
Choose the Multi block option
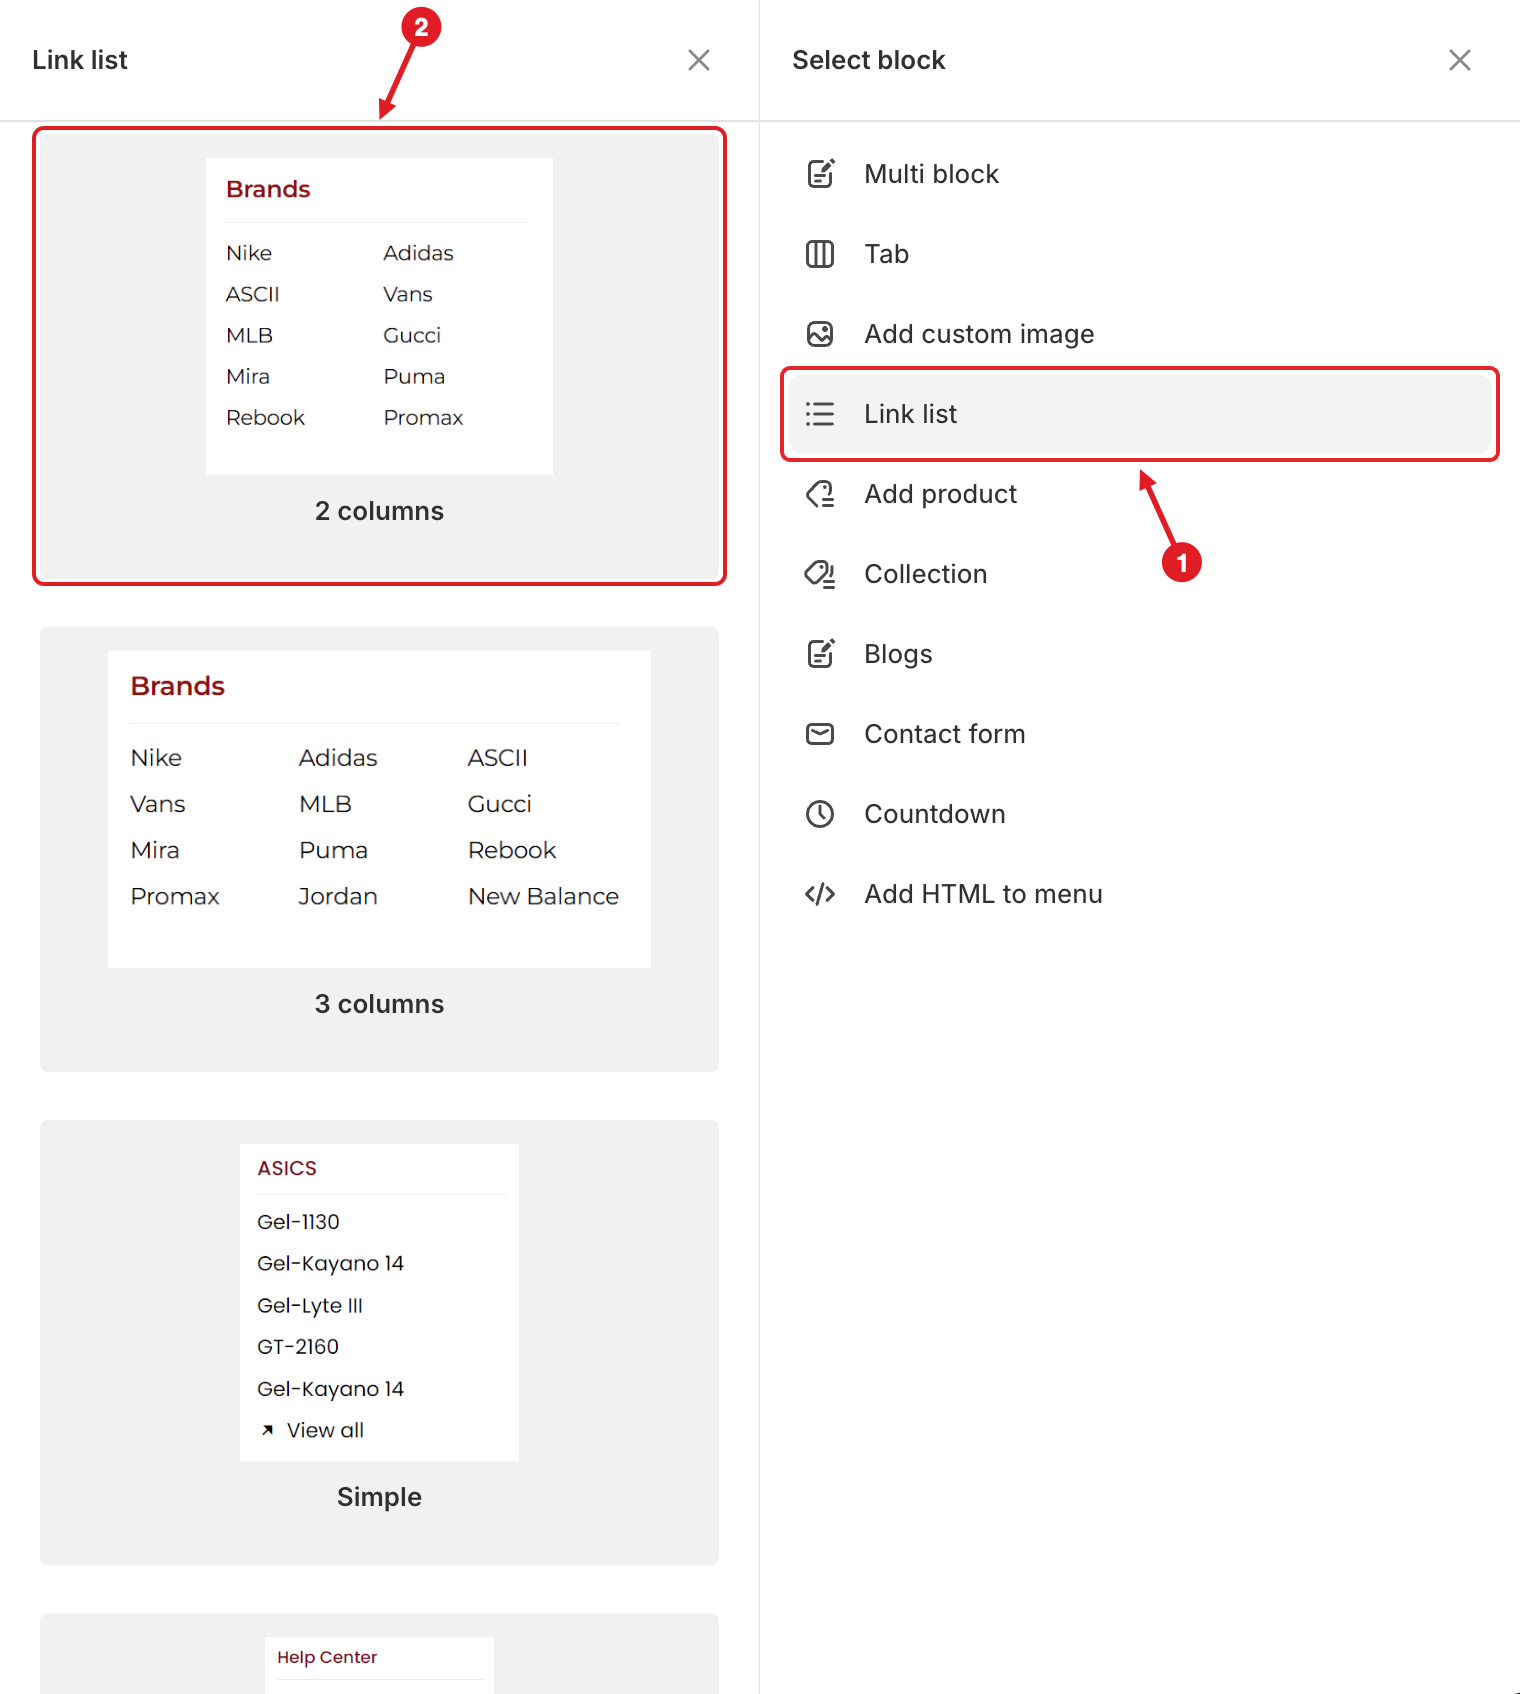tap(1140, 174)
